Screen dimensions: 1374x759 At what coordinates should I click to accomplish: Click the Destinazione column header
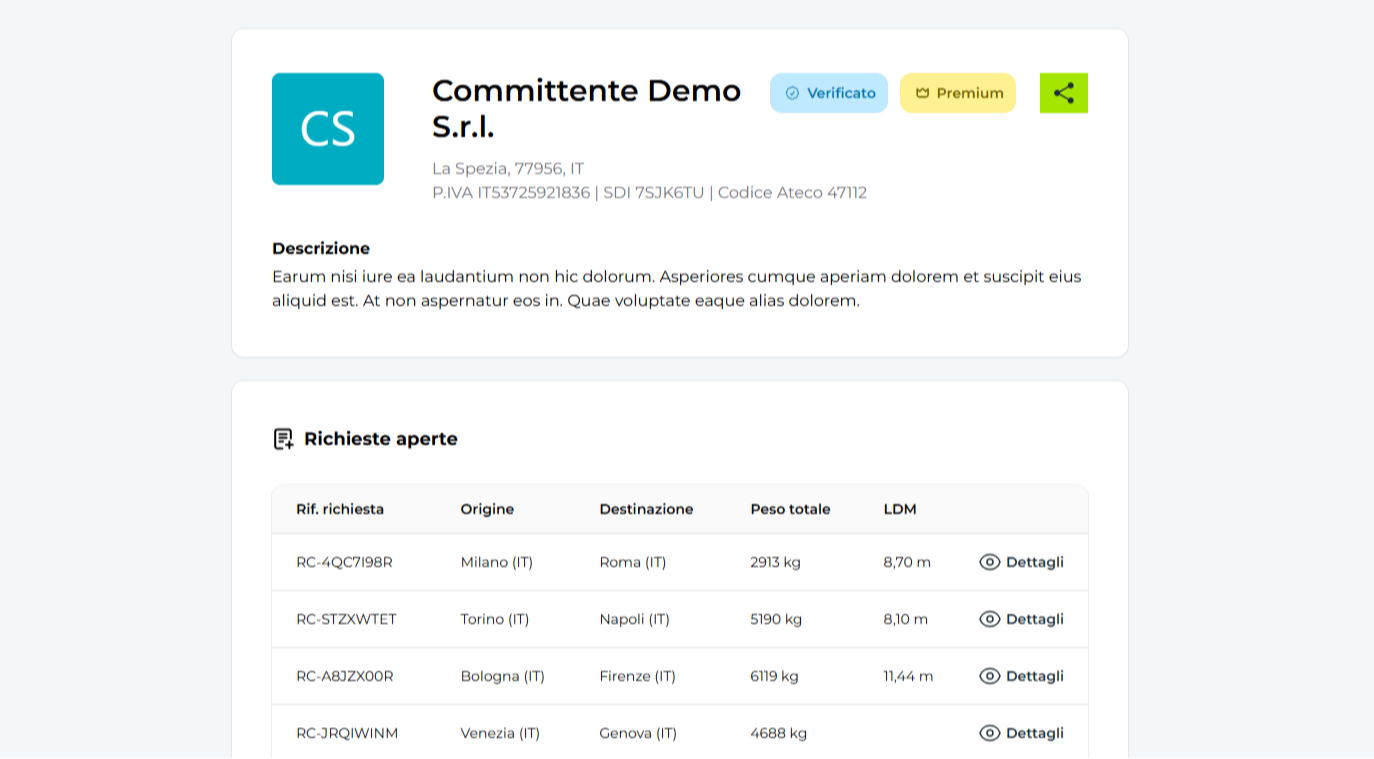point(646,509)
